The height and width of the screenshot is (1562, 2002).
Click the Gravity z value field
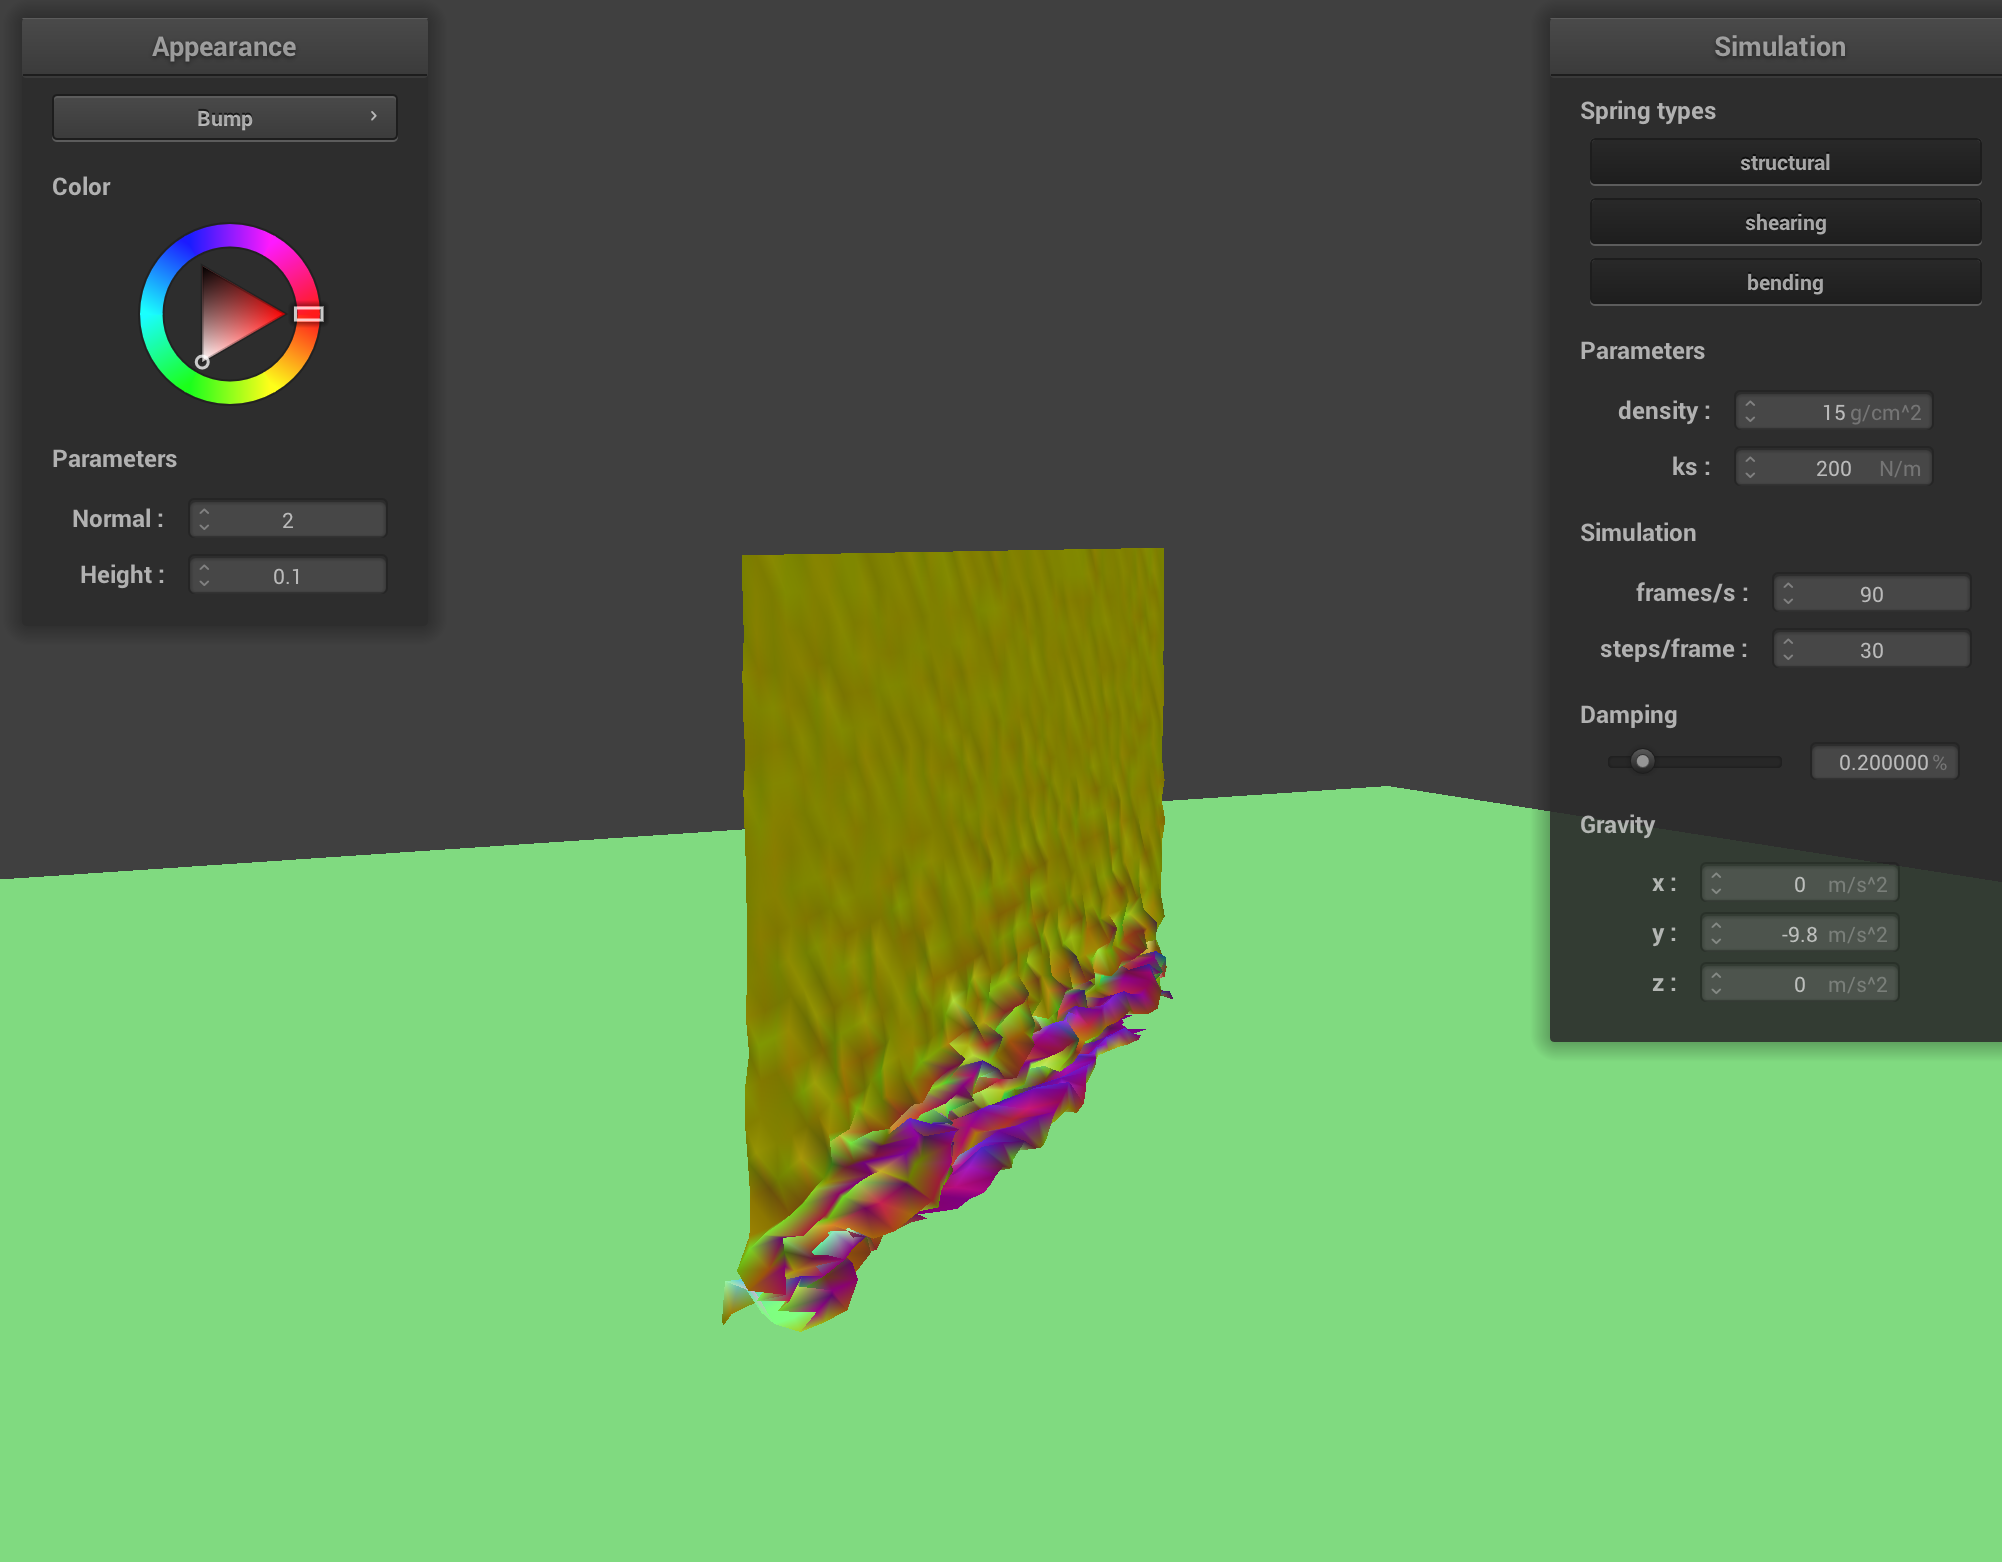point(1800,984)
